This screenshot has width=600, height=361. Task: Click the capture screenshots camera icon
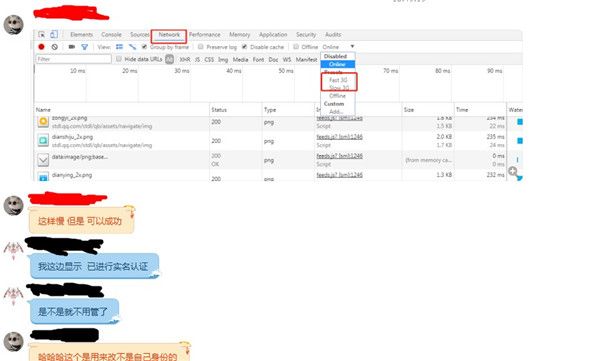(x=72, y=47)
